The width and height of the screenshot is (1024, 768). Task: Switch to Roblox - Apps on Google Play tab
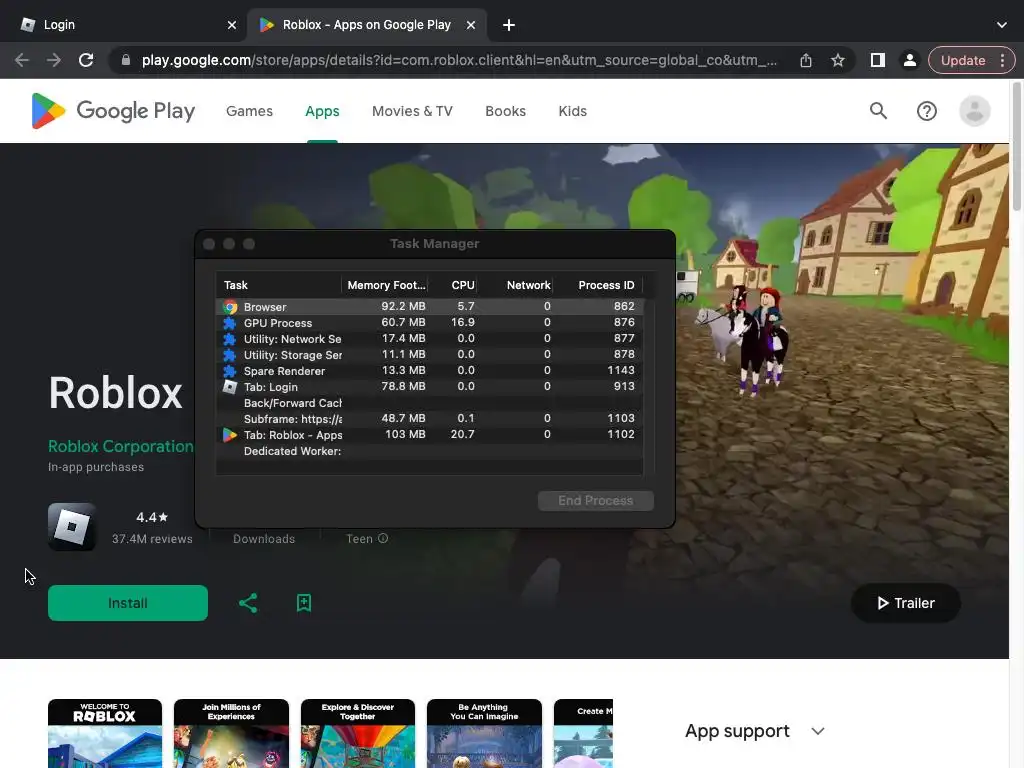[x=367, y=25]
